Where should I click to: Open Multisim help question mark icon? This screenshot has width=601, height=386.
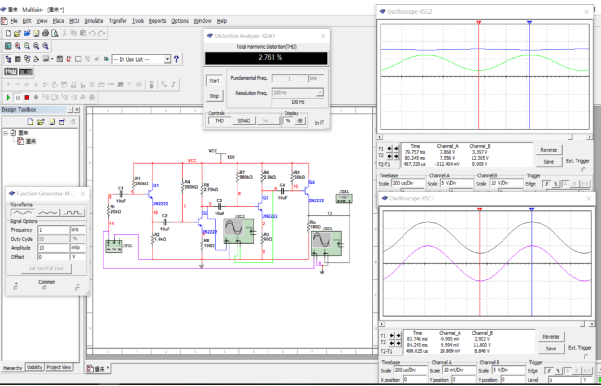point(176,59)
